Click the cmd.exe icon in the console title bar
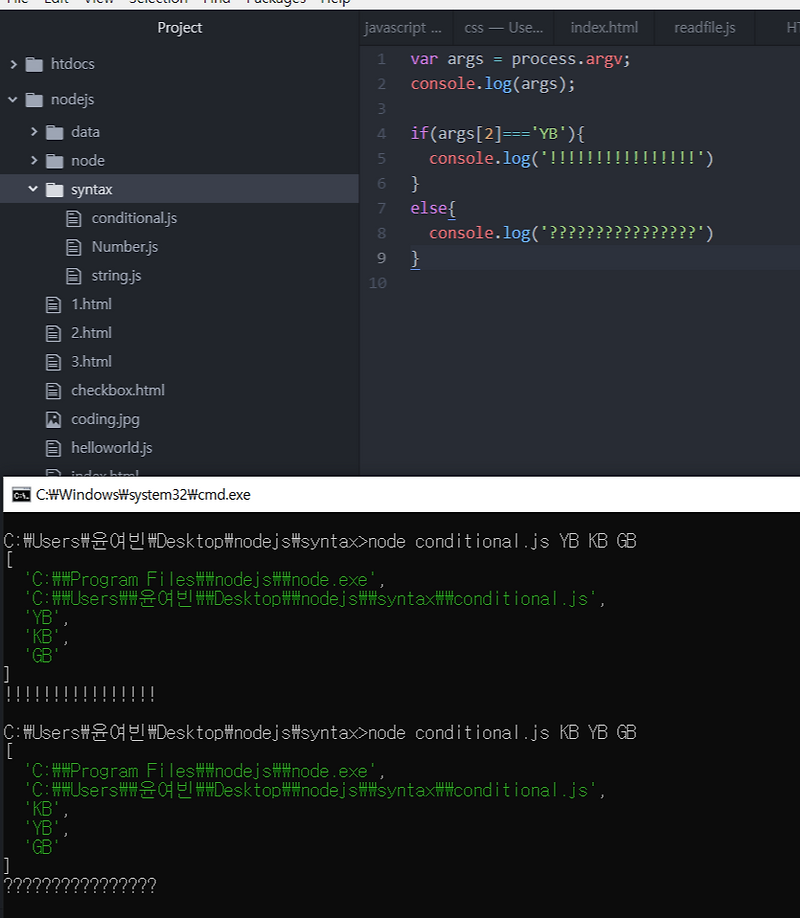This screenshot has width=800, height=918. (16, 493)
